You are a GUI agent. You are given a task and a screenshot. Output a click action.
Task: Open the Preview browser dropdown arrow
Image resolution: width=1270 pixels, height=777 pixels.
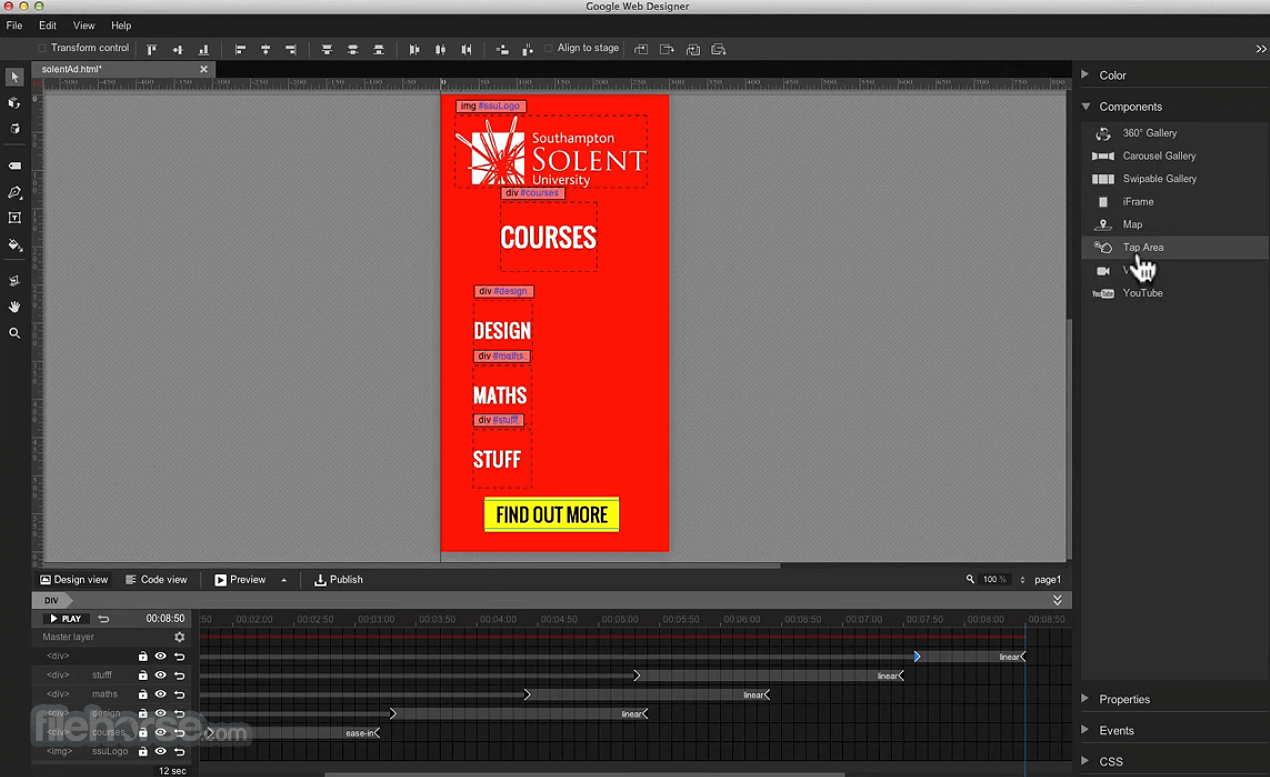tap(284, 580)
